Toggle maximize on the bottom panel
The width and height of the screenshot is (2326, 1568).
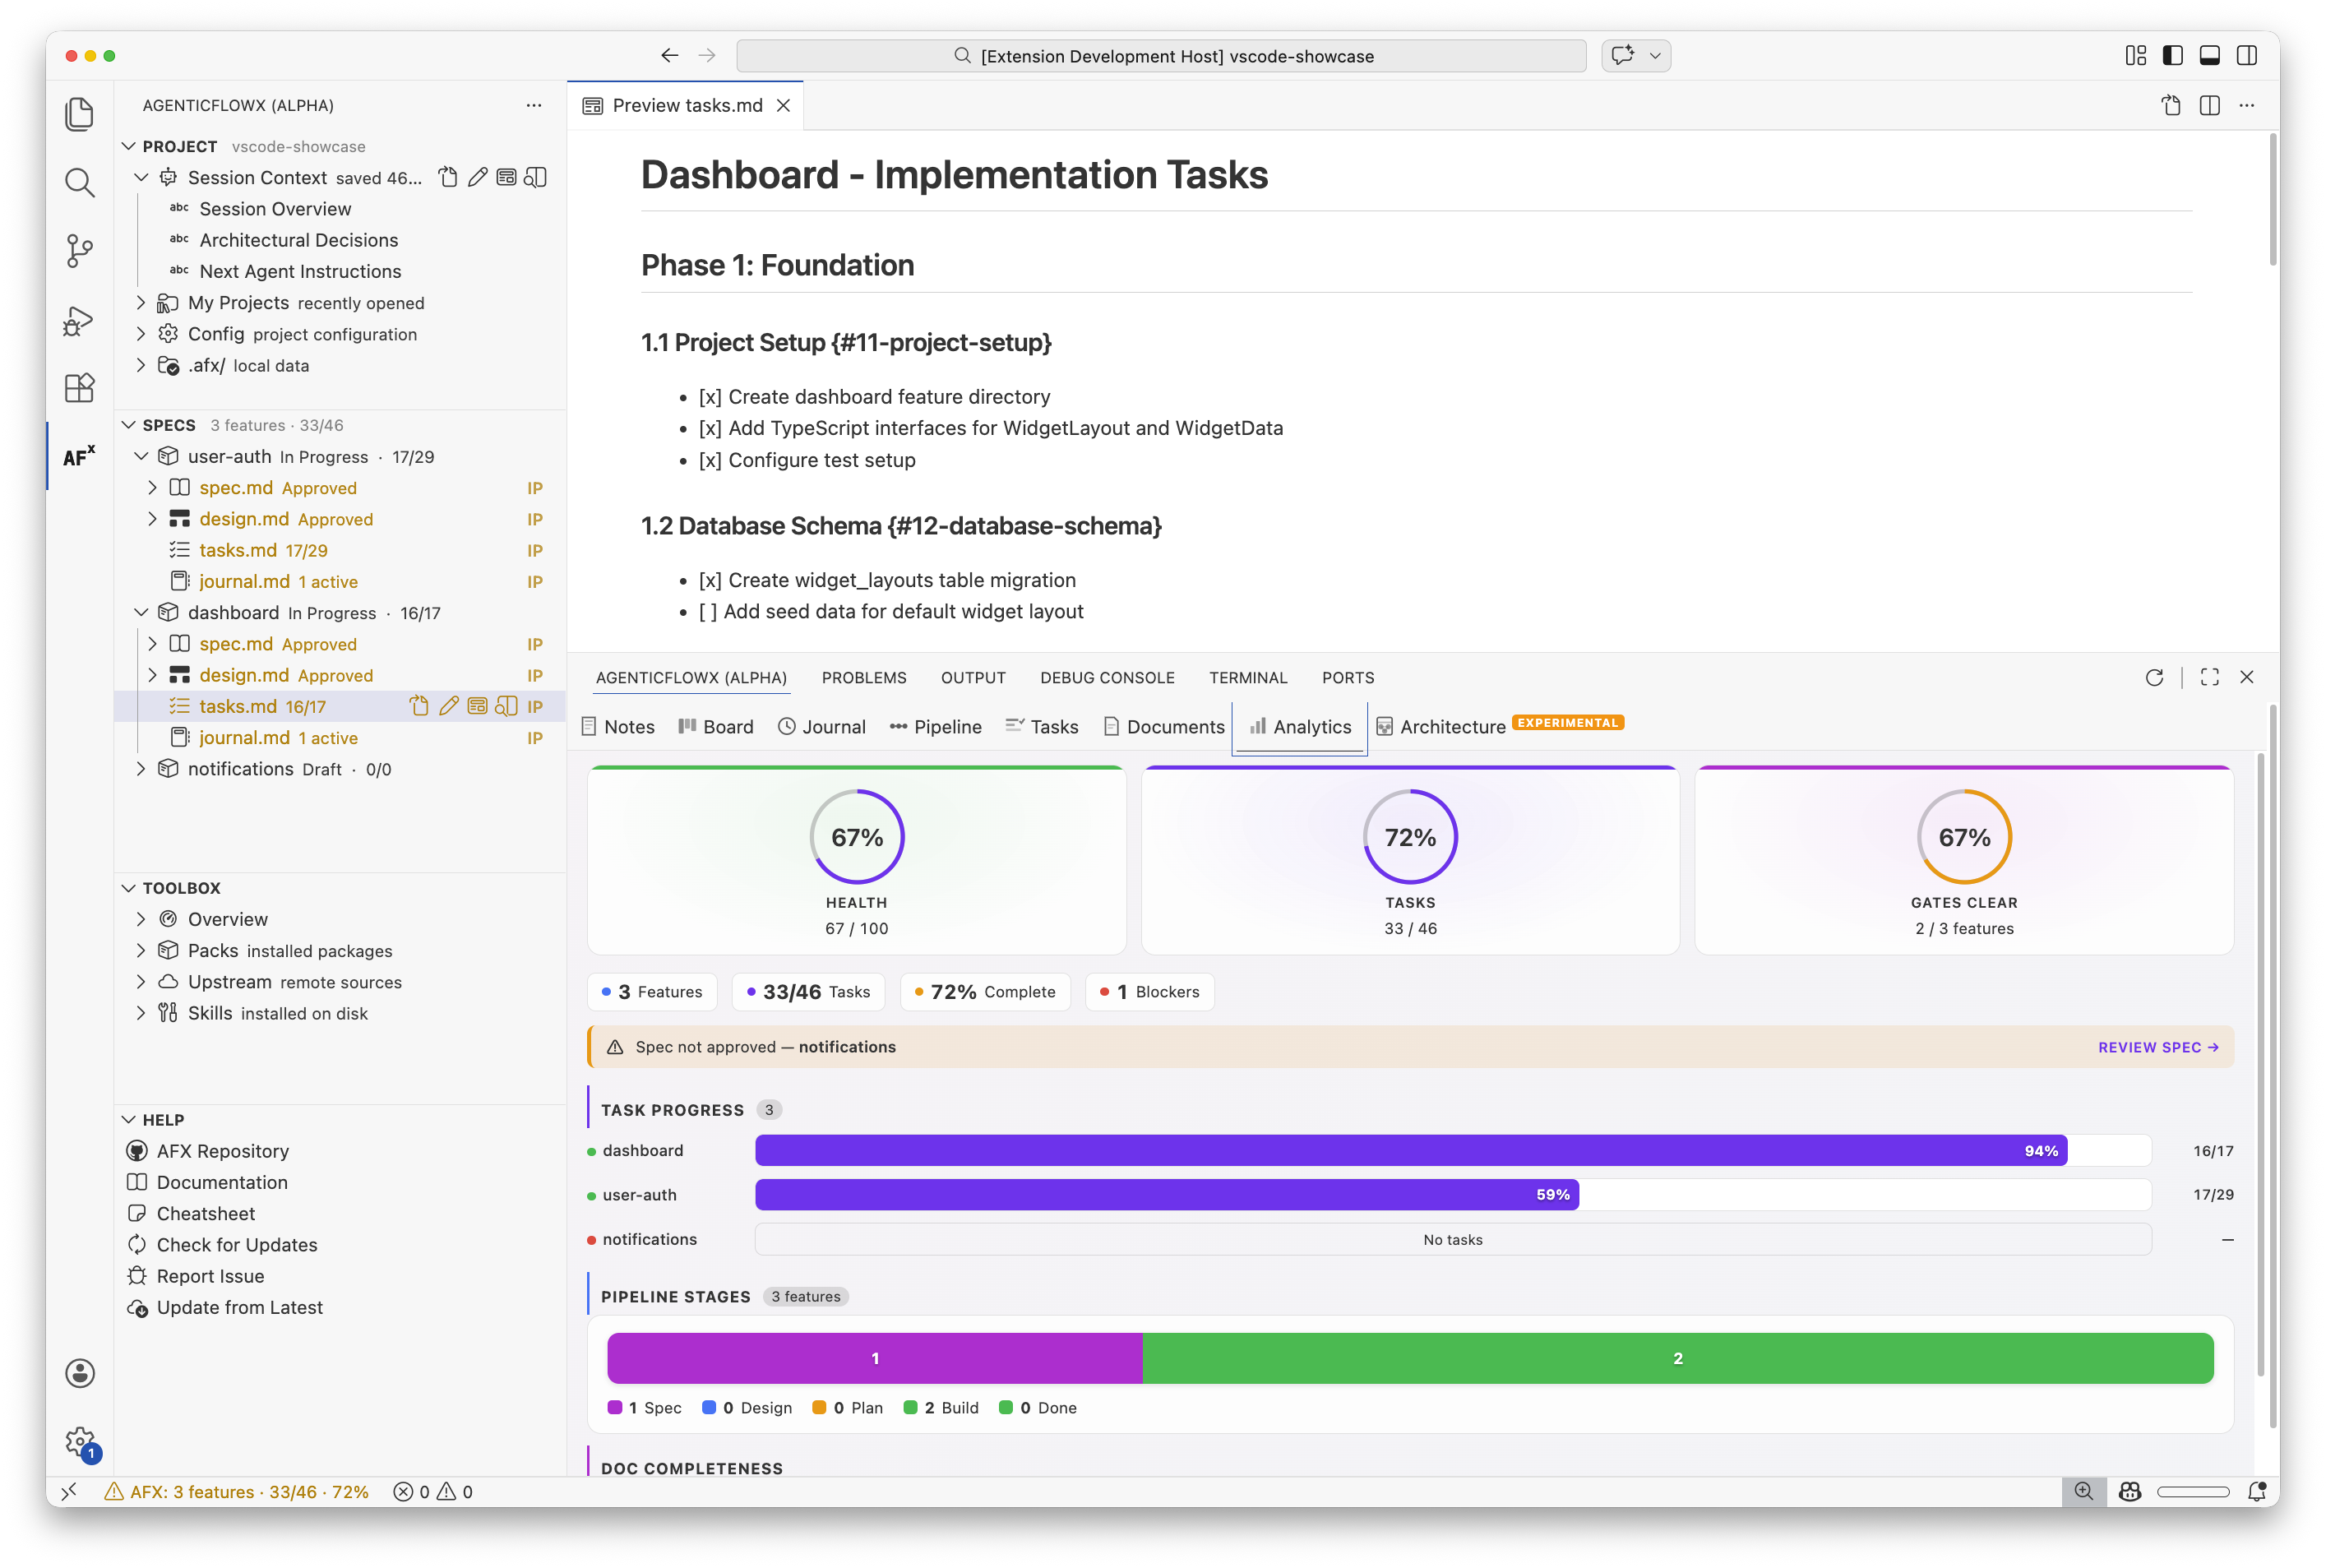(2209, 677)
